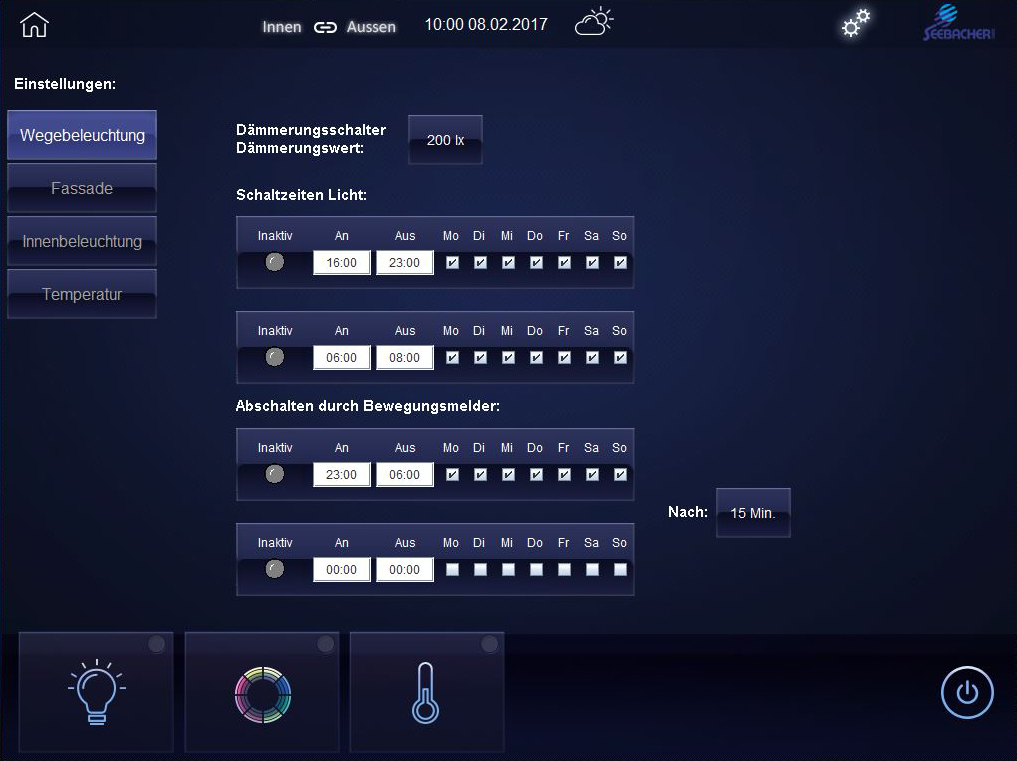1017x761 pixels.
Task: Switch to the Fassade settings tab
Action: pos(82,188)
